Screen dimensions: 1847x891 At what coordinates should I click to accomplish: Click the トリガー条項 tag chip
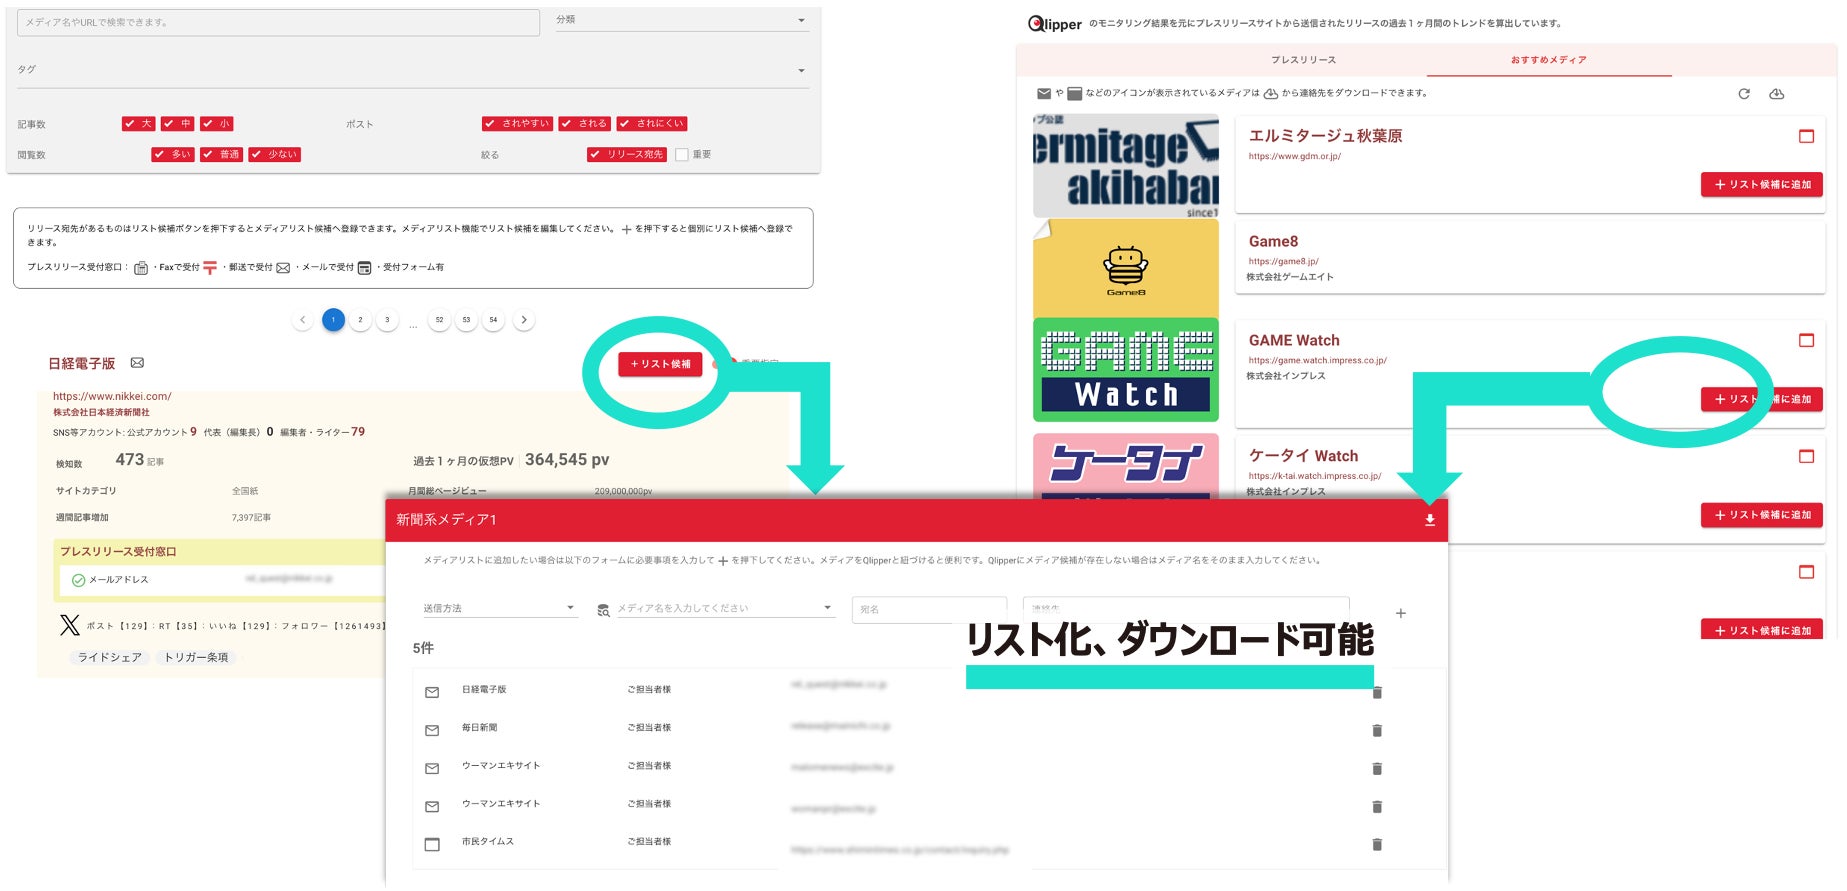(196, 657)
